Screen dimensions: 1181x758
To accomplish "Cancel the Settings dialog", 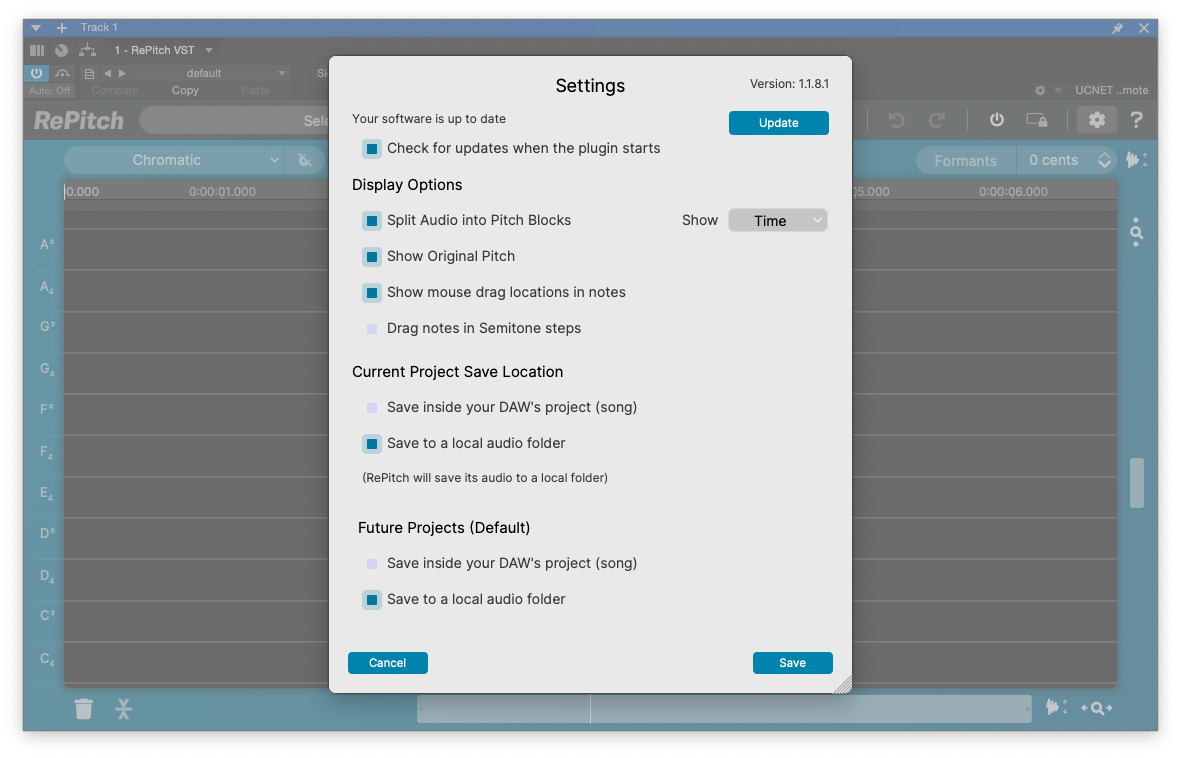I will tap(388, 663).
